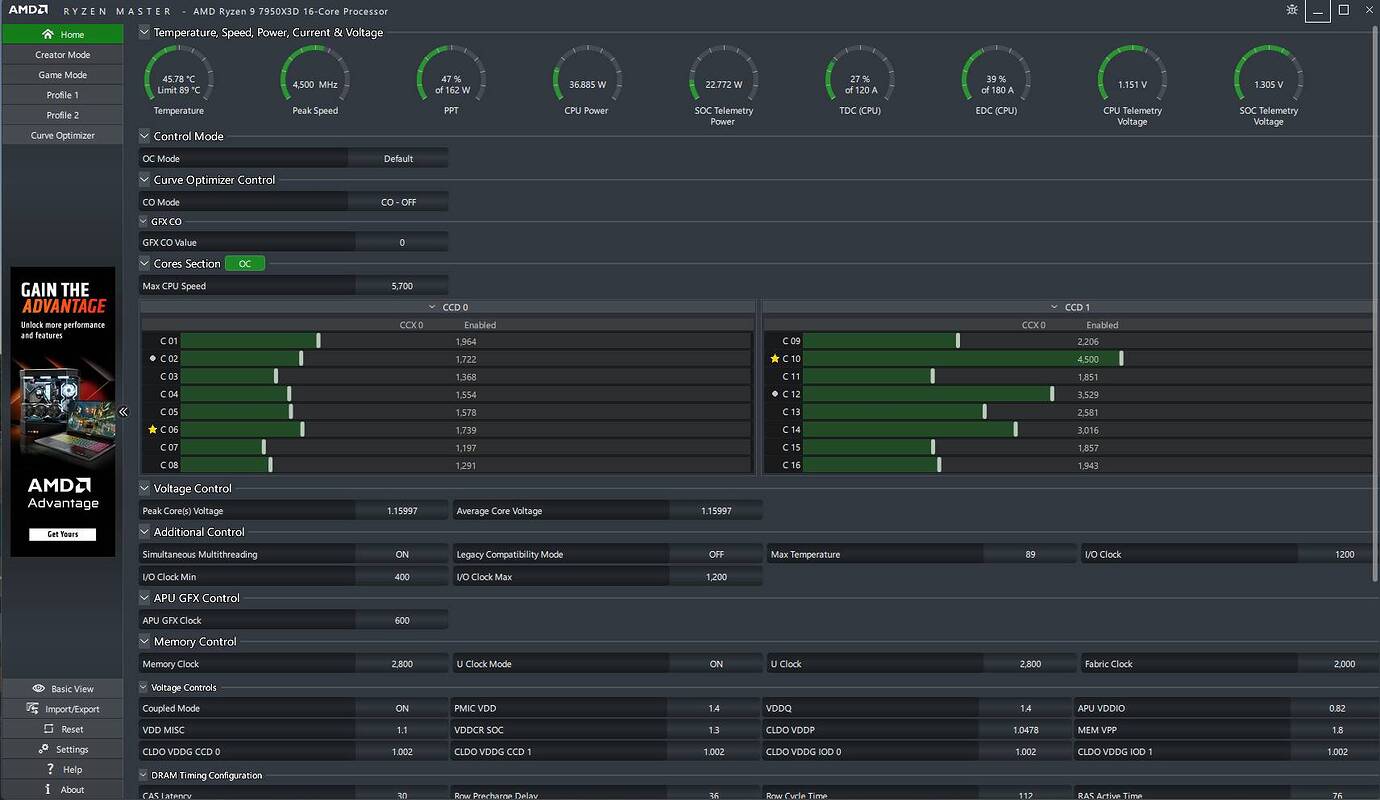Open the About info icon
Image resolution: width=1380 pixels, height=800 pixels.
click(x=50, y=789)
